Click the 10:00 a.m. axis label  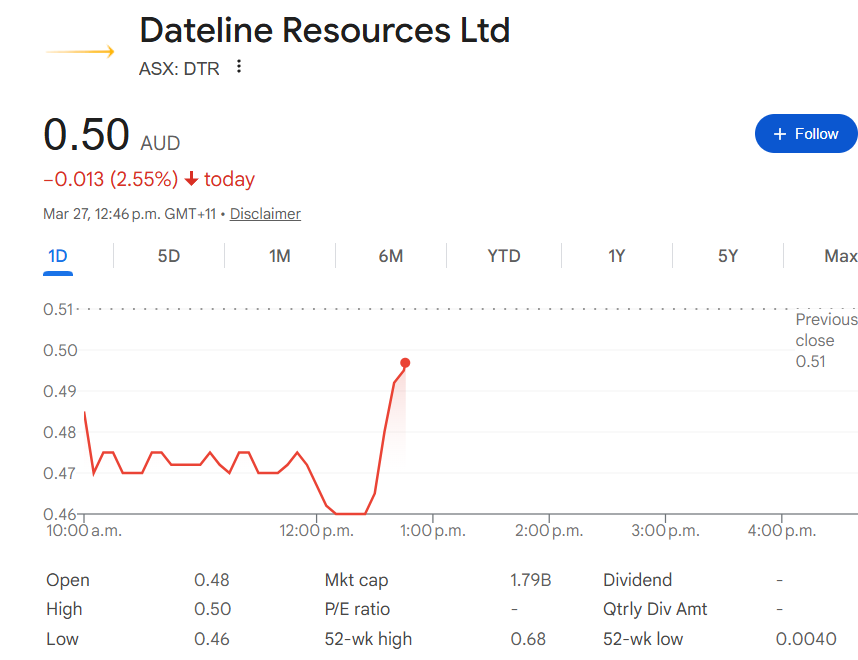point(84,531)
